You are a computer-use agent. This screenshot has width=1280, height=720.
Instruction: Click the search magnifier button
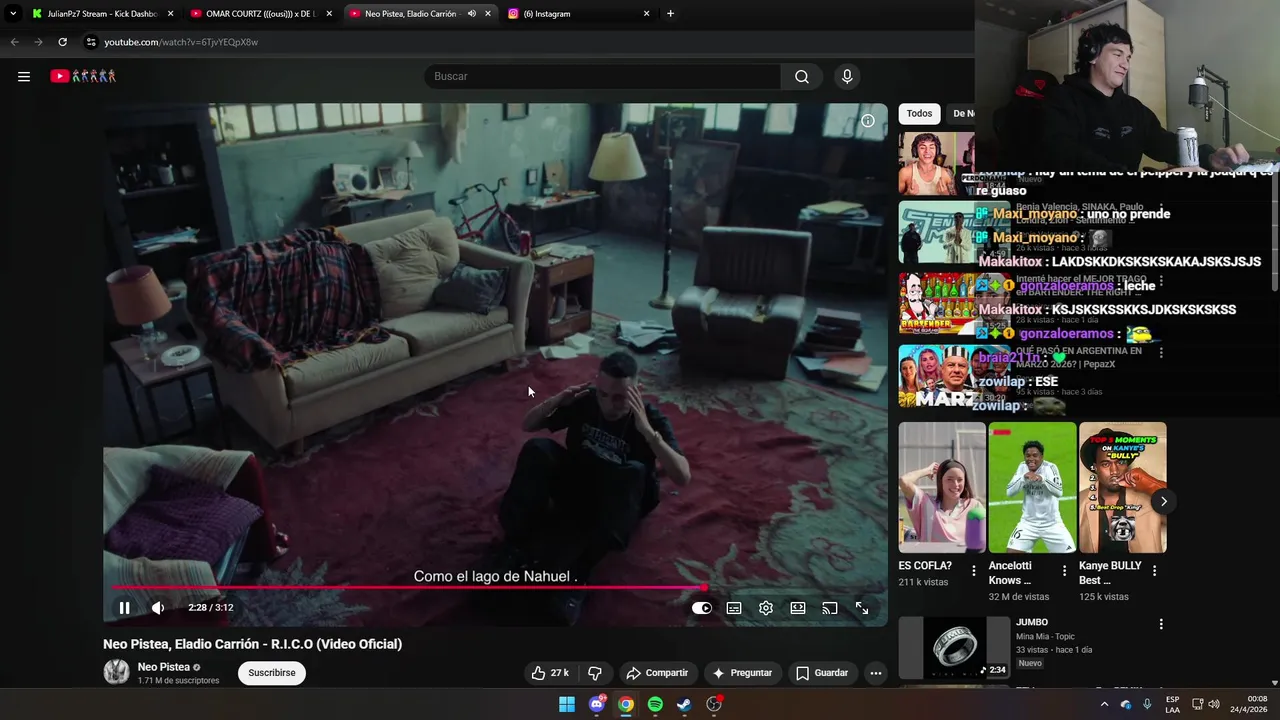pyautogui.click(x=802, y=76)
